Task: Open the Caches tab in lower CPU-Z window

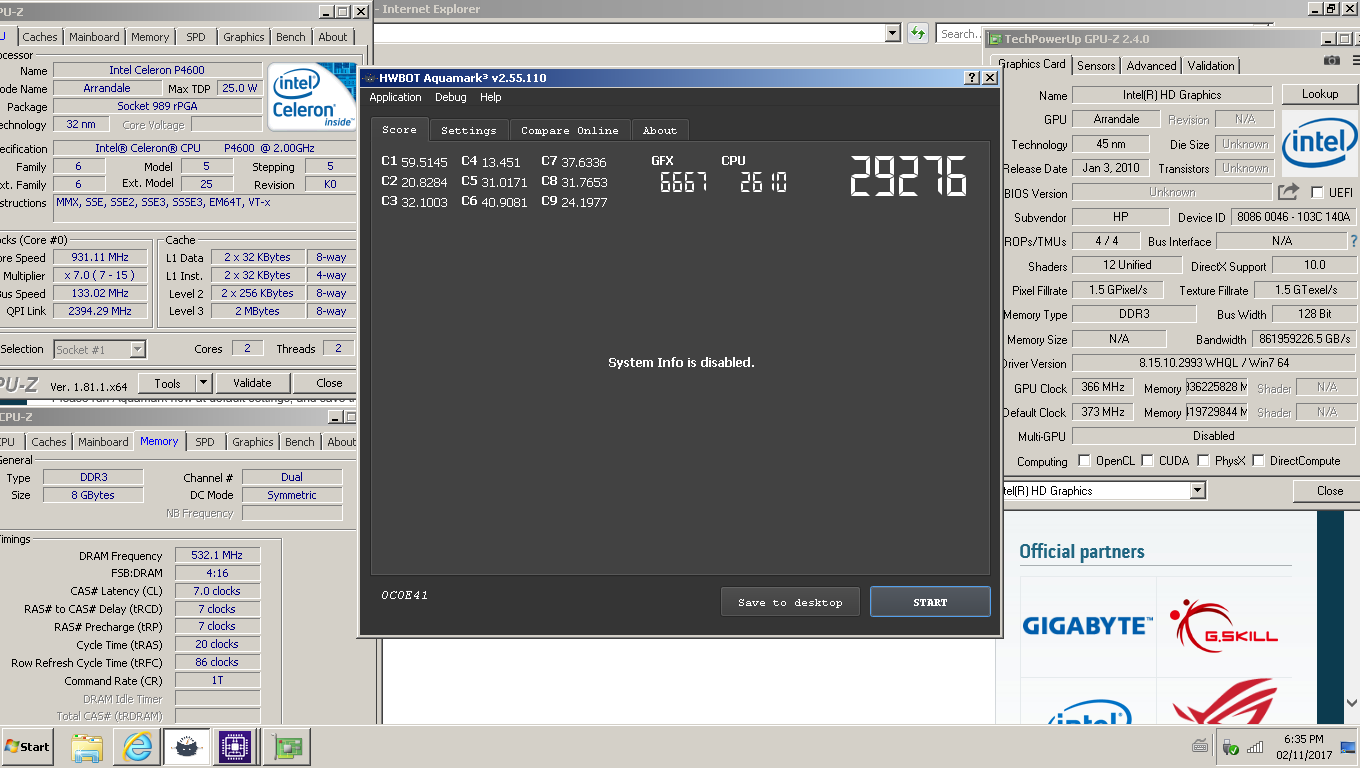Action: (x=48, y=442)
